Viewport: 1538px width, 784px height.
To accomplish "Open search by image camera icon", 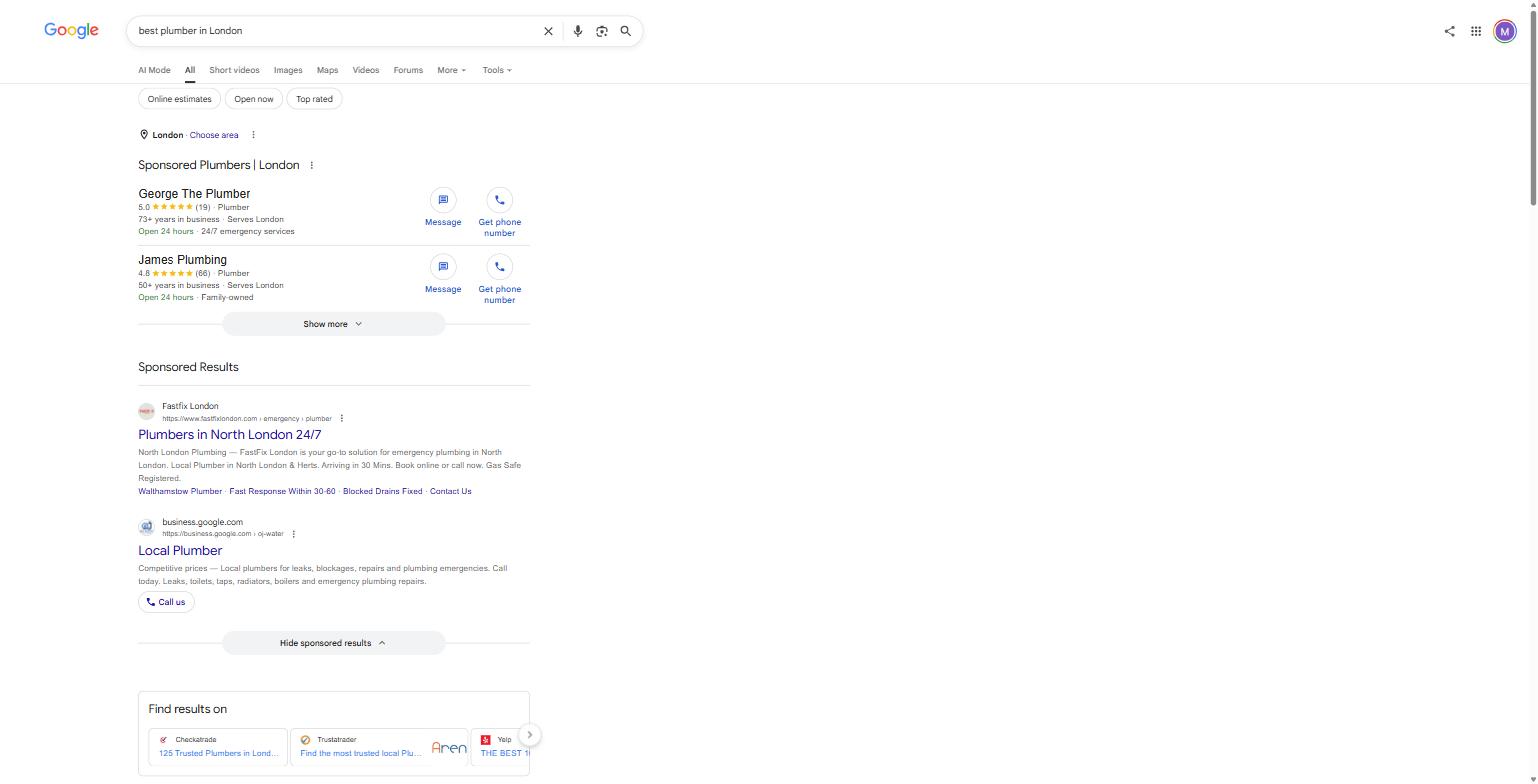I will pyautogui.click(x=602, y=31).
